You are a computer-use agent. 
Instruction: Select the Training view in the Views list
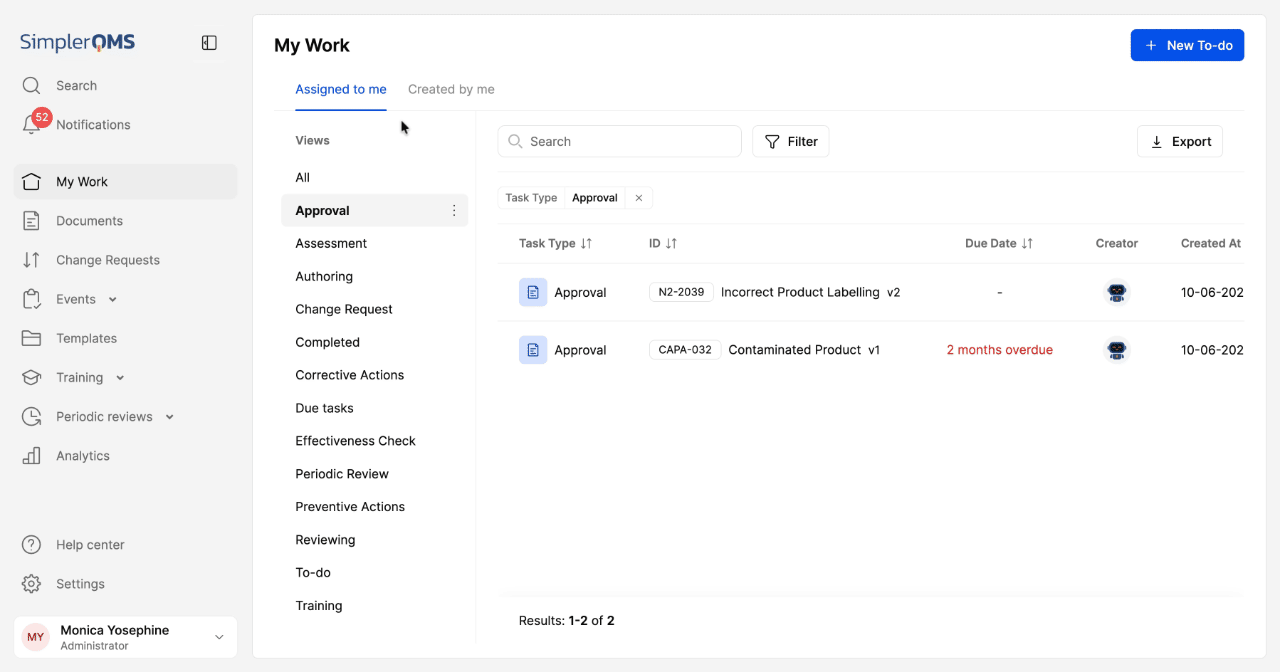(375, 606)
